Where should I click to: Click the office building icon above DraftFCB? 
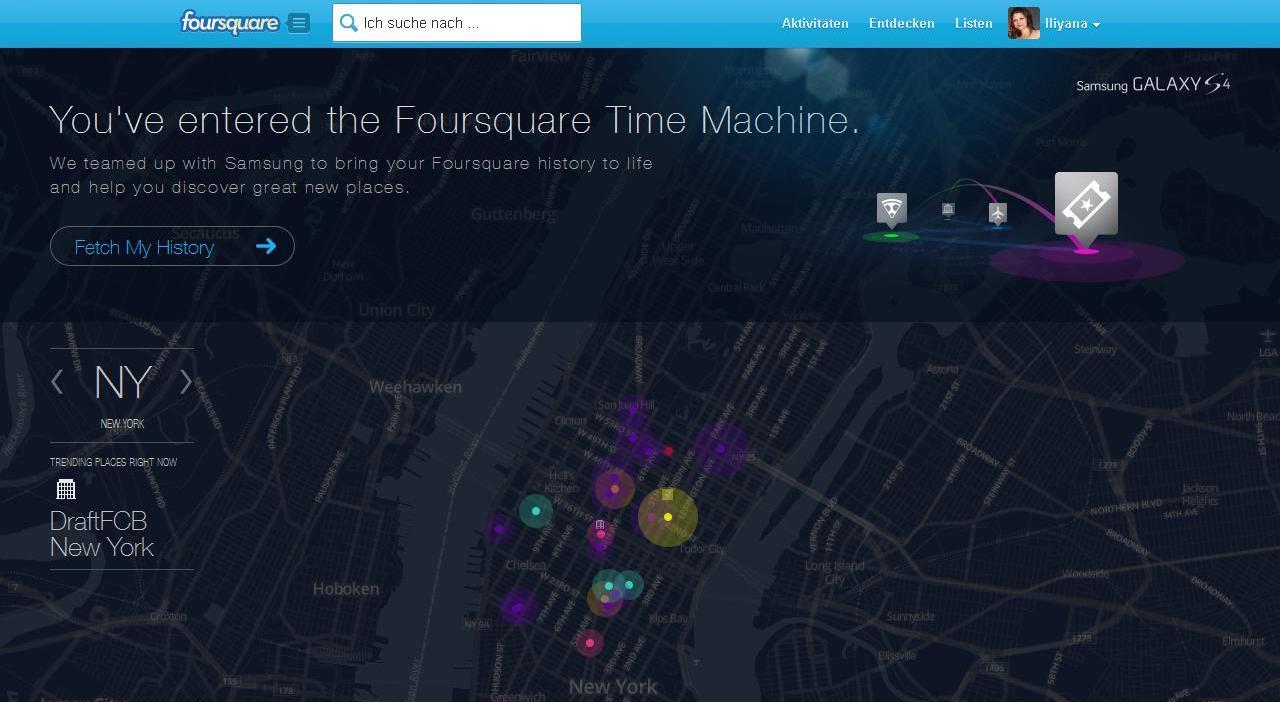[x=66, y=489]
